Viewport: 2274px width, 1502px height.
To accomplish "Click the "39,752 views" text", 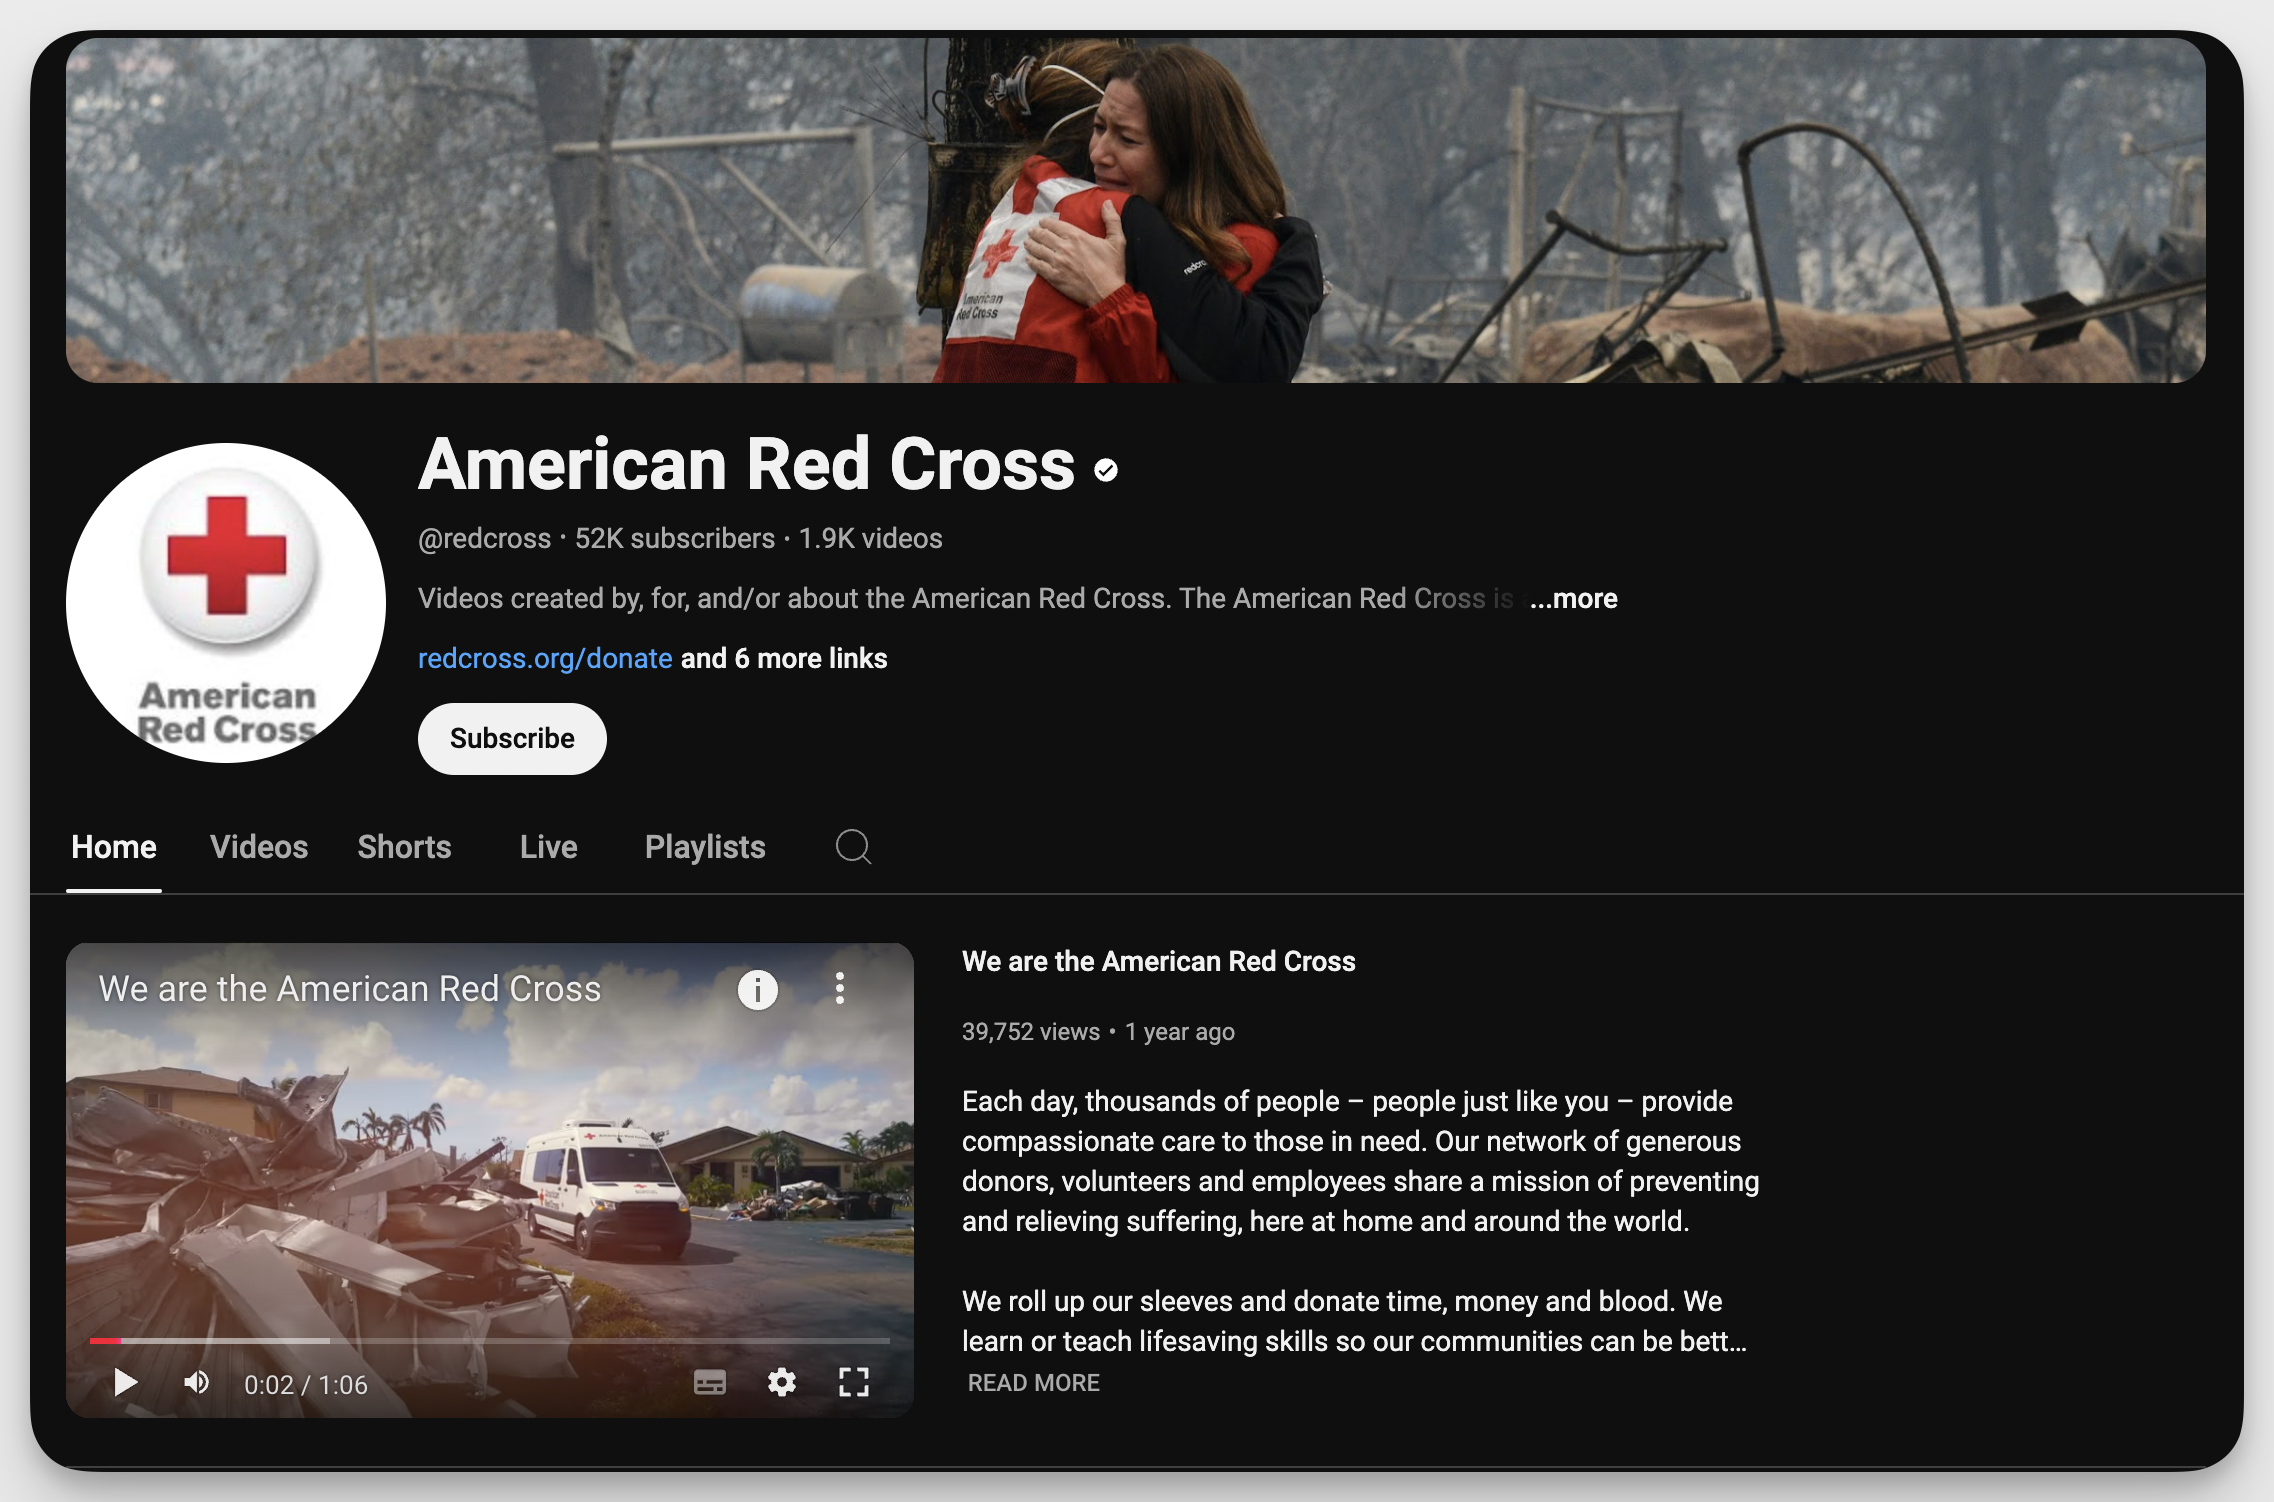I will click(x=1031, y=1032).
